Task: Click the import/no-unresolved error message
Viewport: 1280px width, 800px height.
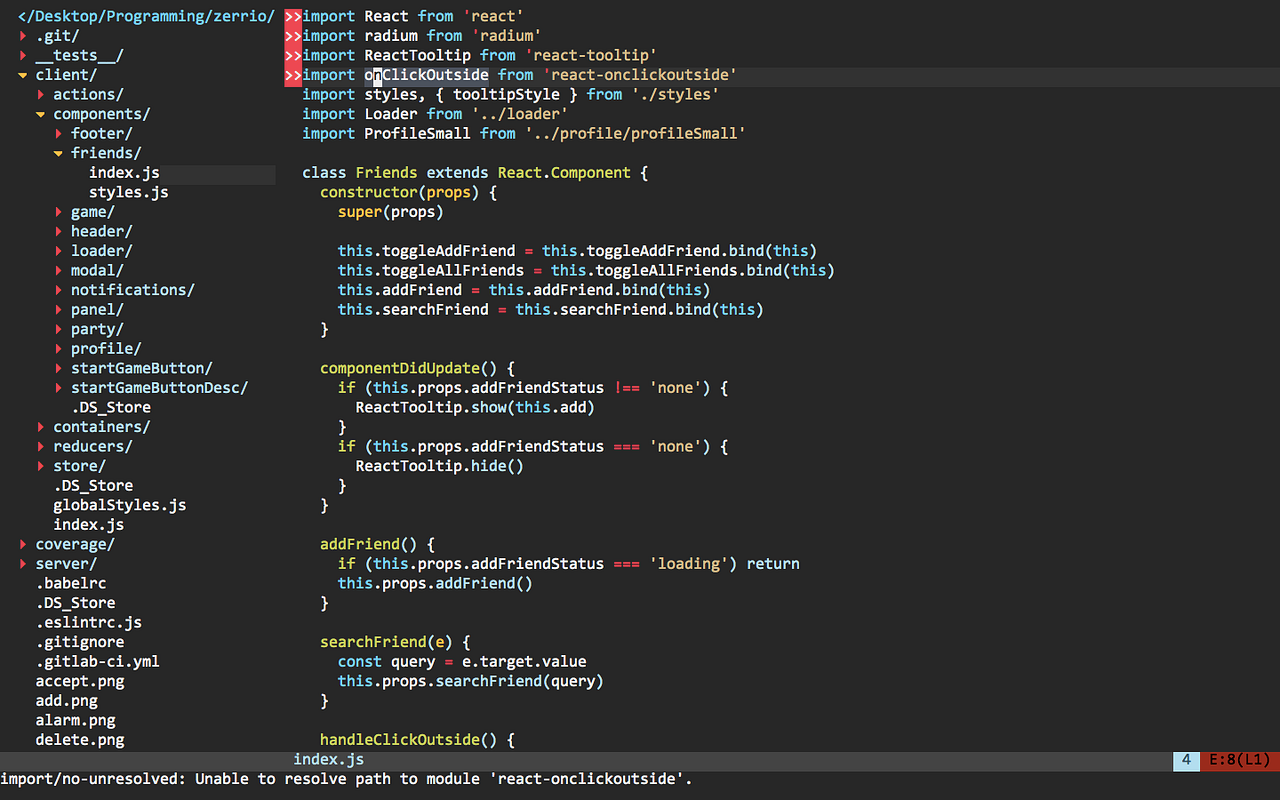Action: pos(348,779)
